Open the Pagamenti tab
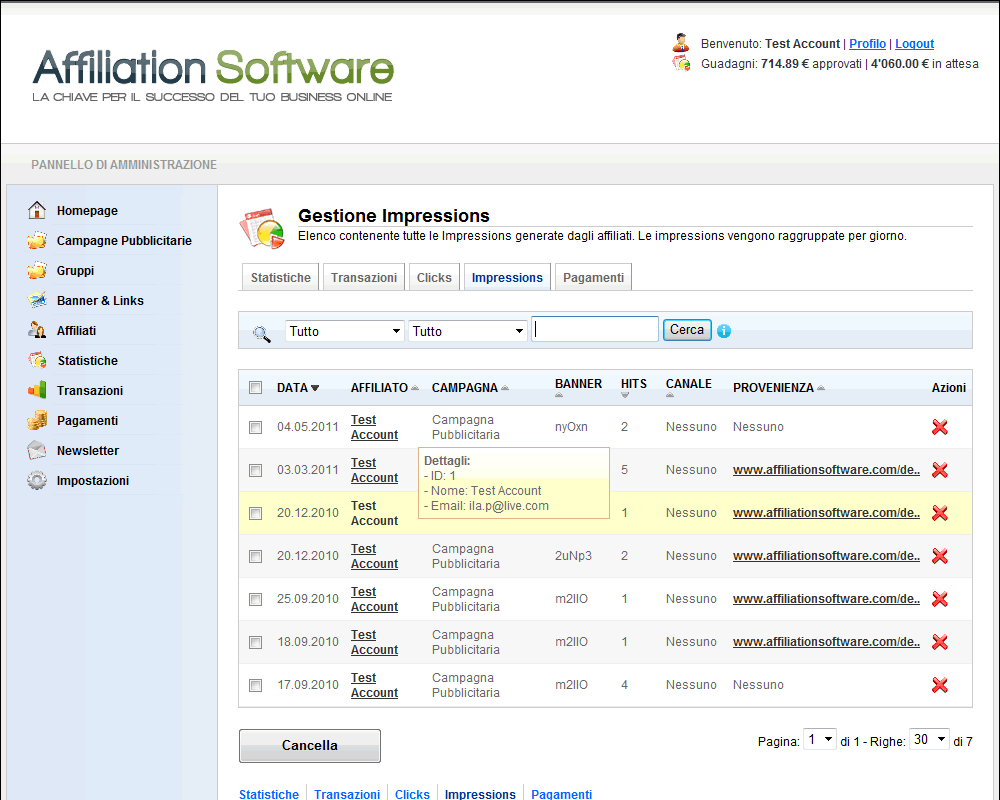Image resolution: width=1000 pixels, height=800 pixels. (593, 278)
